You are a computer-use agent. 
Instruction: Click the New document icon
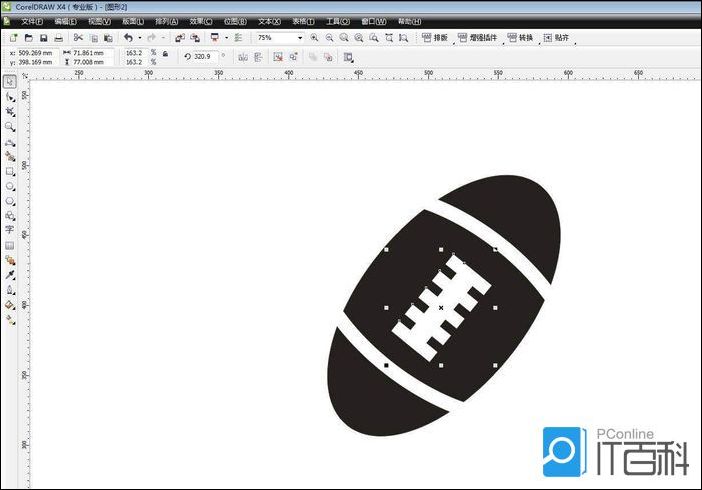point(13,38)
